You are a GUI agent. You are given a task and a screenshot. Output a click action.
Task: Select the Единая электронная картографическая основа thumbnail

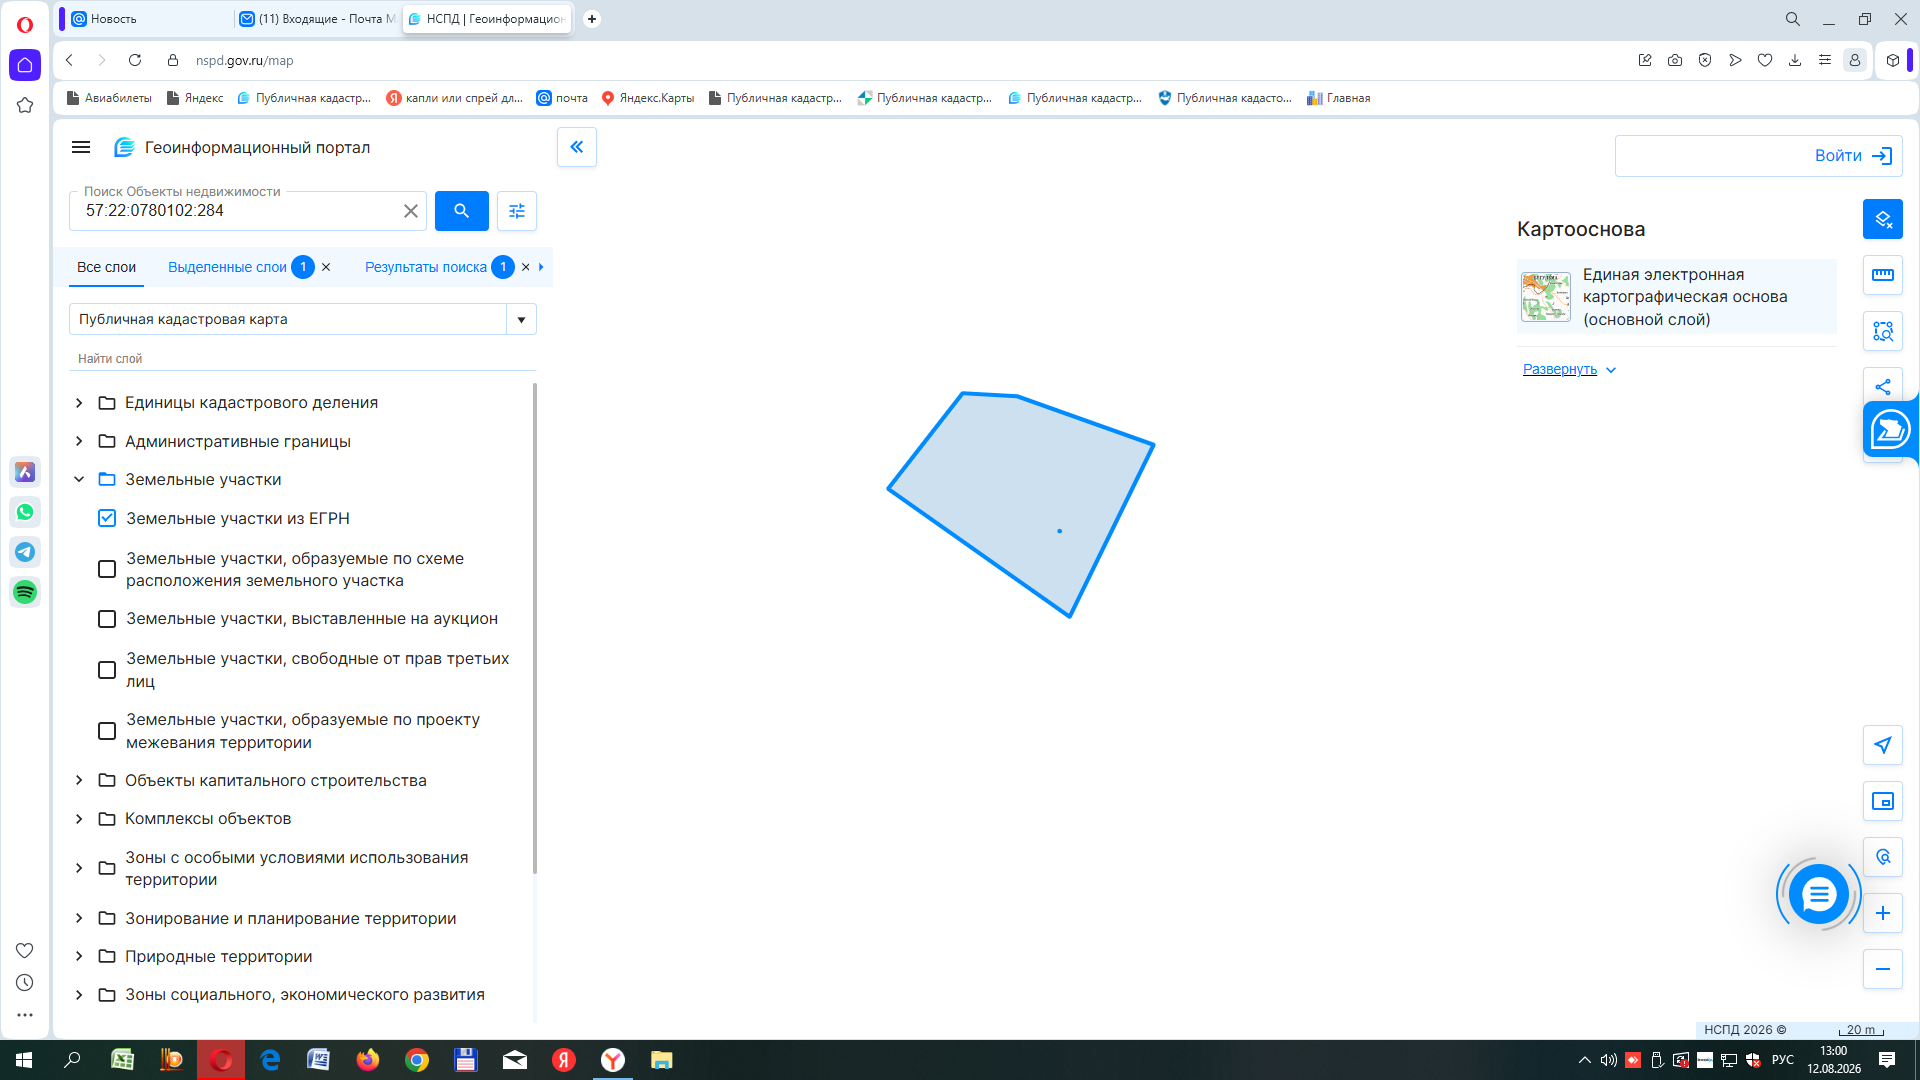coord(1546,297)
